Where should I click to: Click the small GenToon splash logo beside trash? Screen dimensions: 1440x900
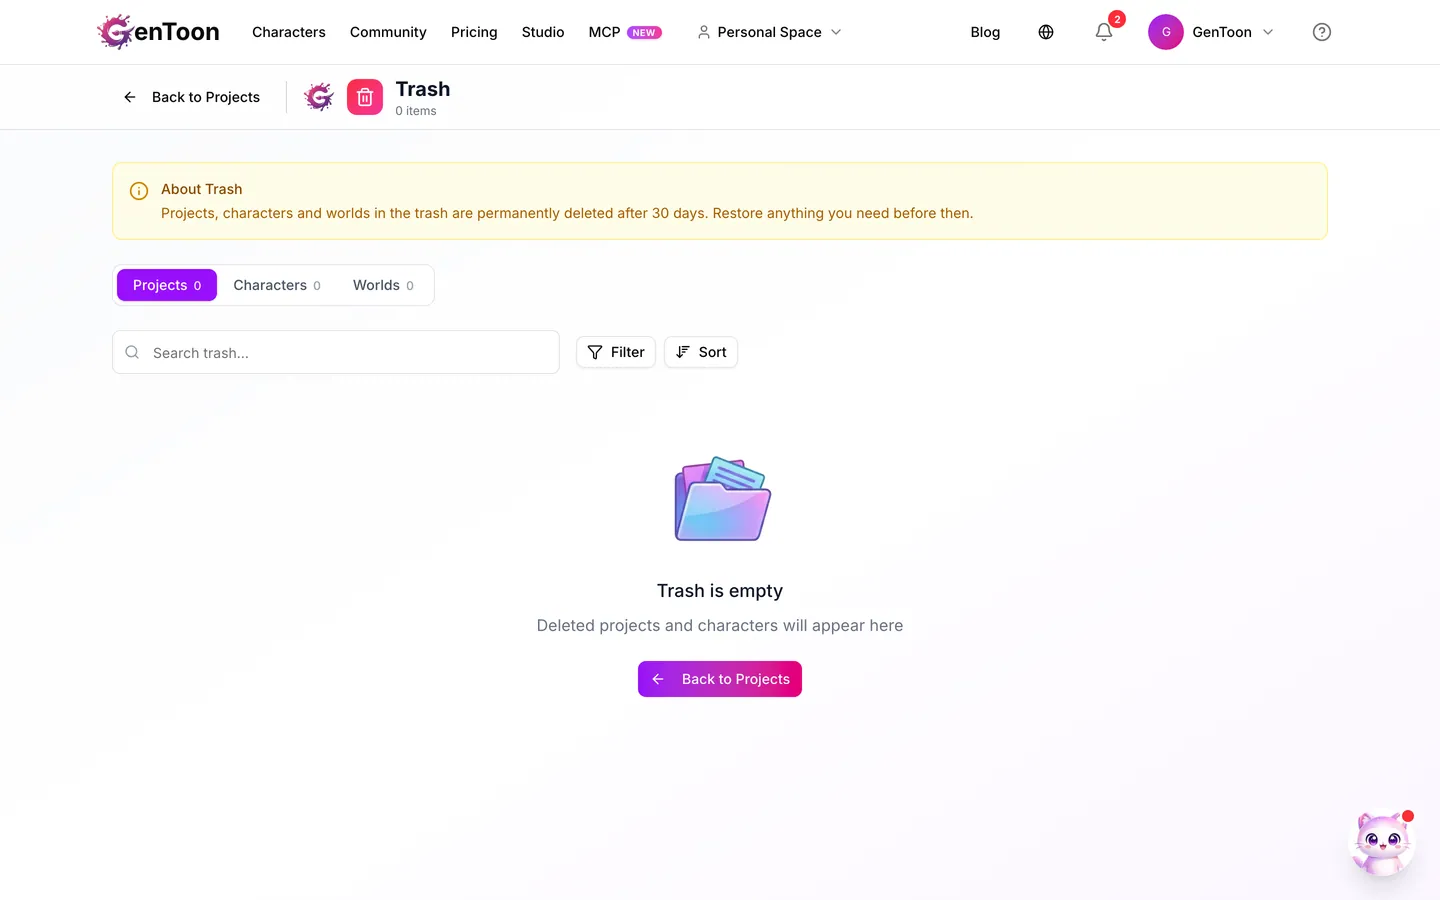click(x=319, y=97)
